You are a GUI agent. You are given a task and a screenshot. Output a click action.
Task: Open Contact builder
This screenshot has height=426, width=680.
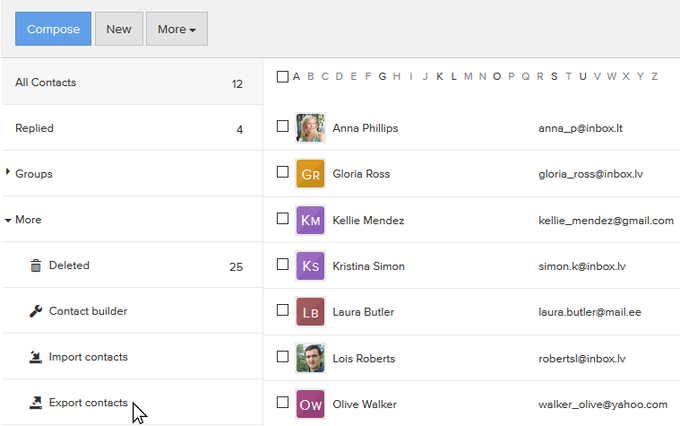pos(132,311)
